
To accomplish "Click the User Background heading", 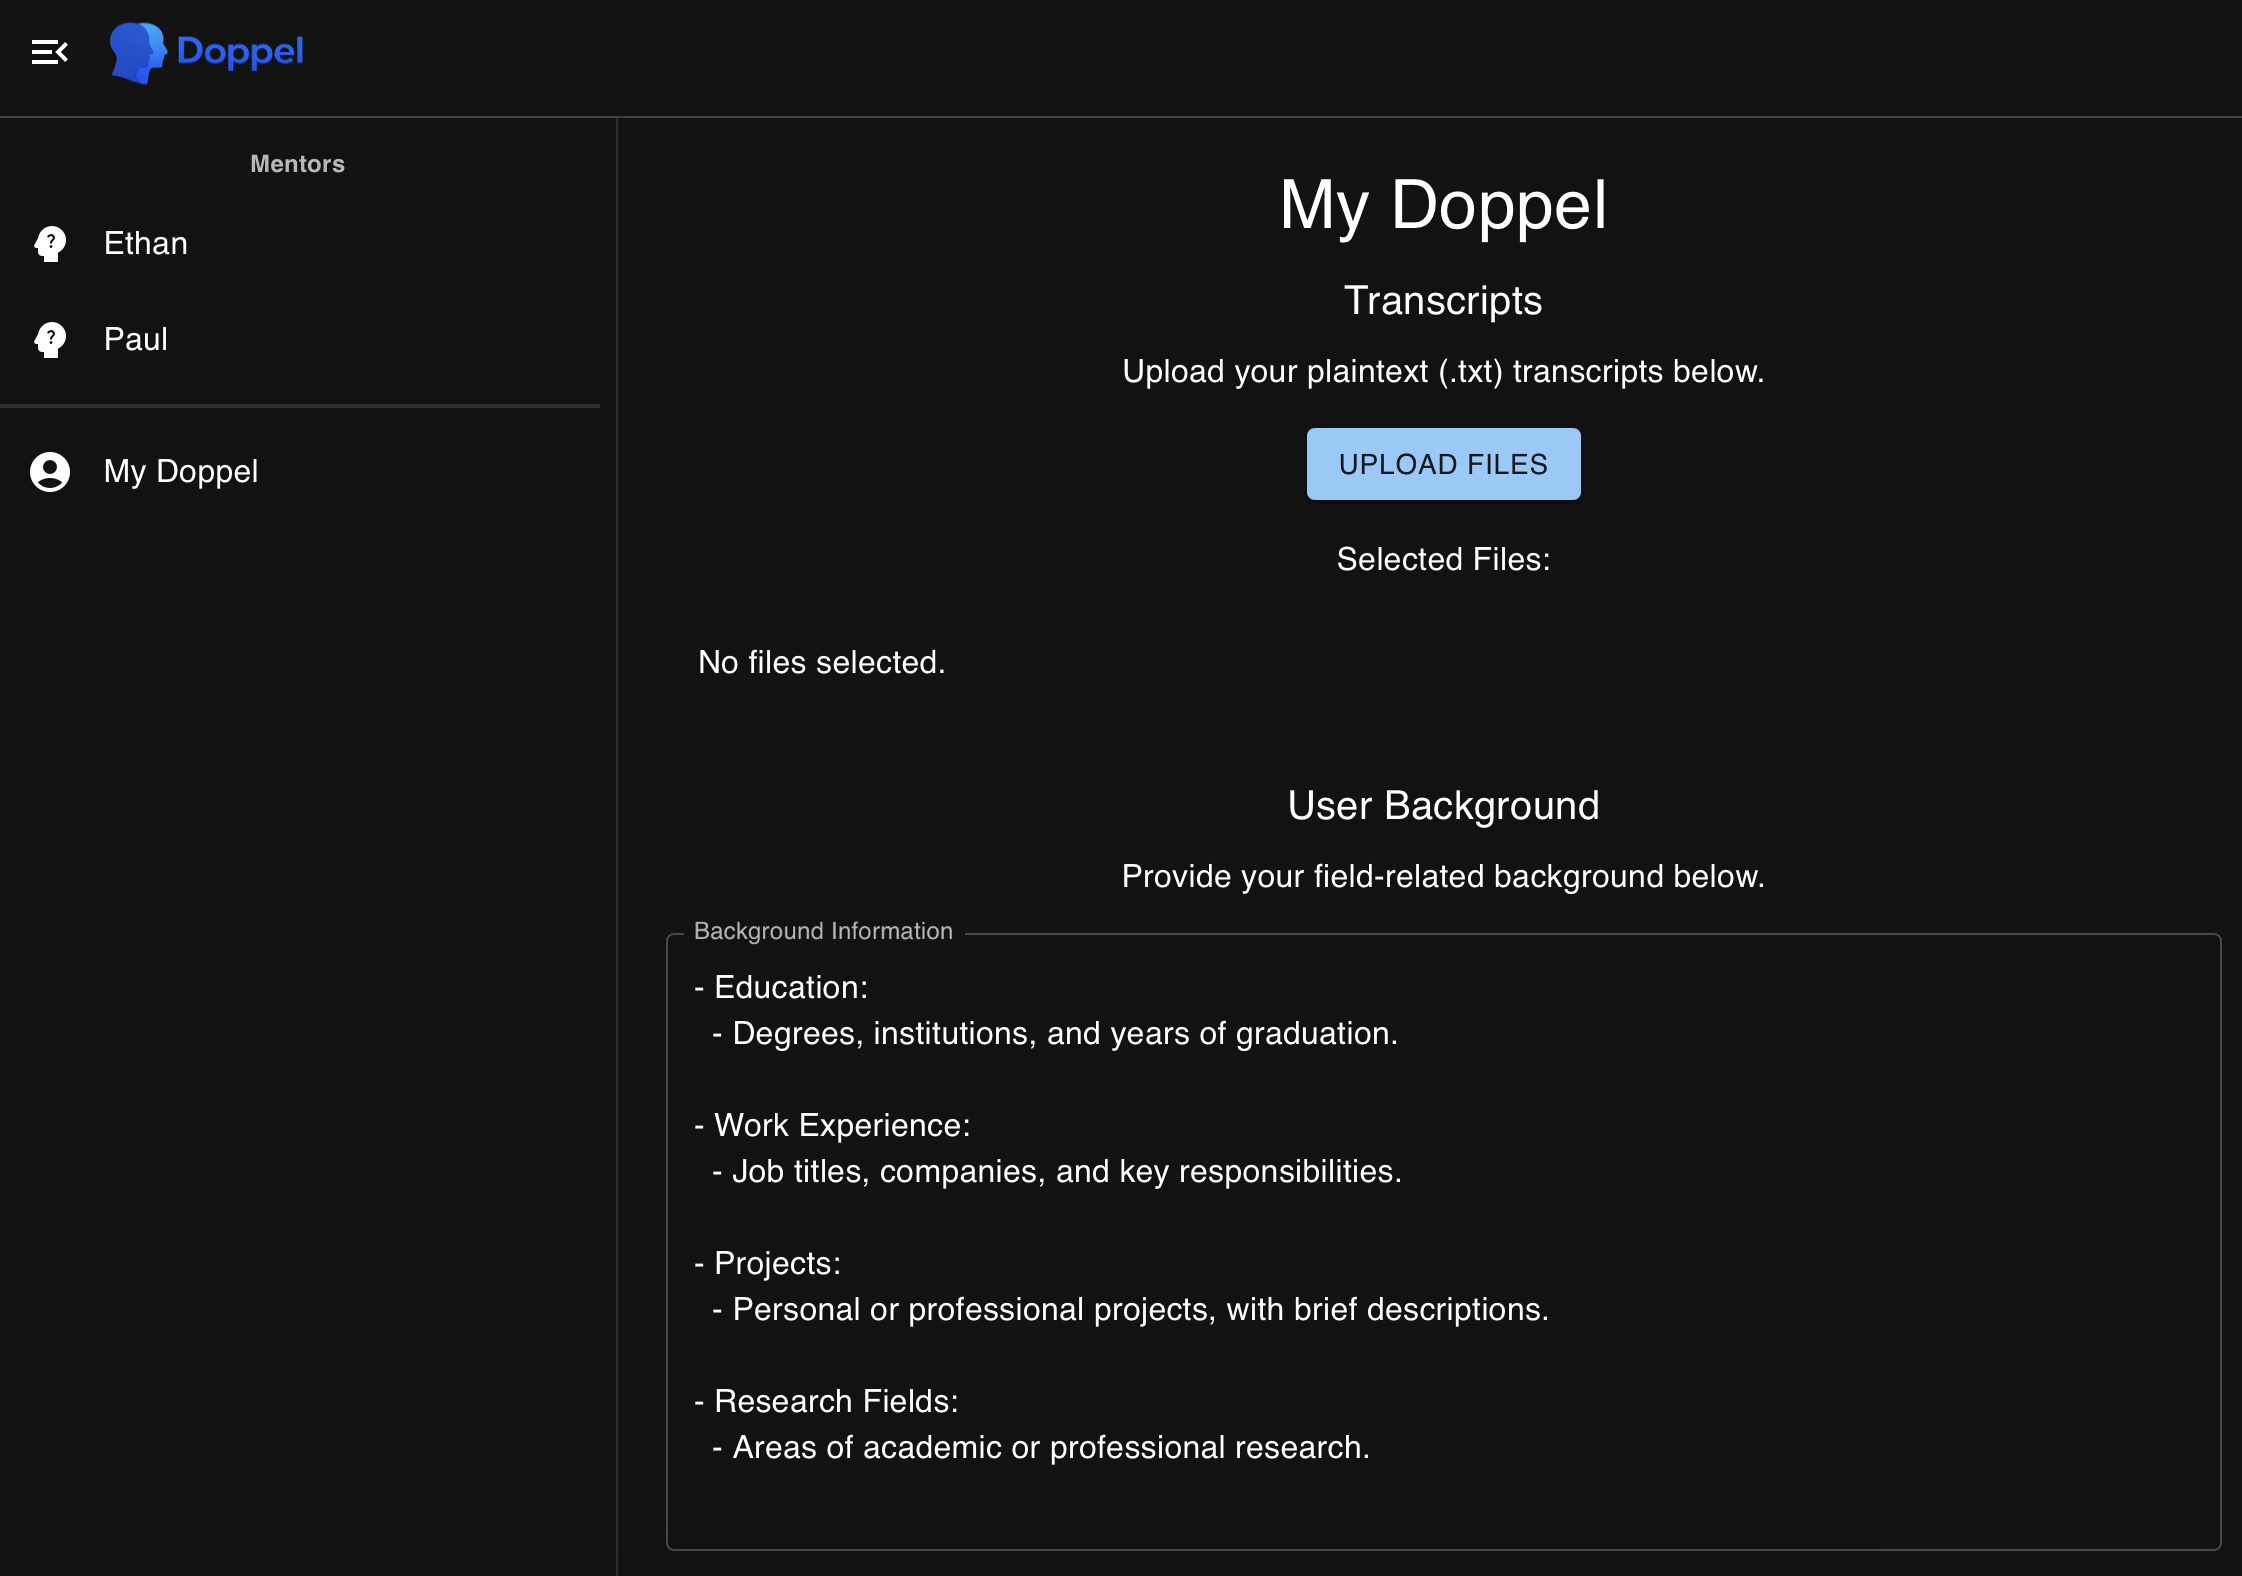I will coord(1442,805).
